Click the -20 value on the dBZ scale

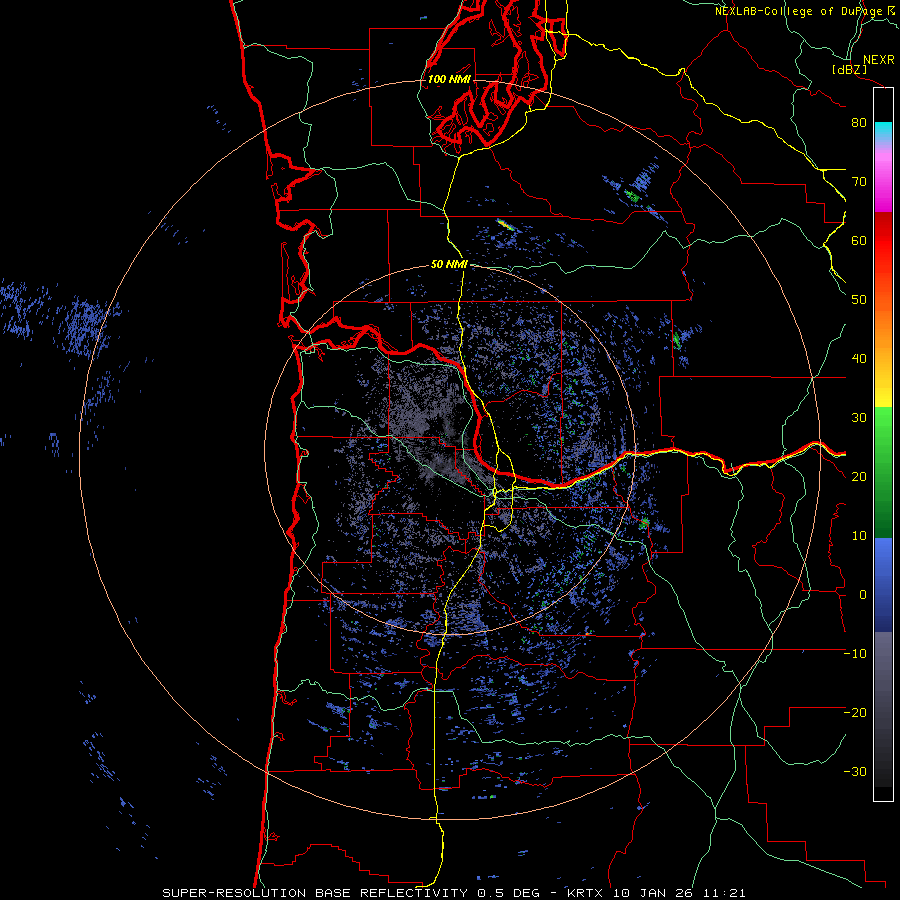pyautogui.click(x=855, y=713)
